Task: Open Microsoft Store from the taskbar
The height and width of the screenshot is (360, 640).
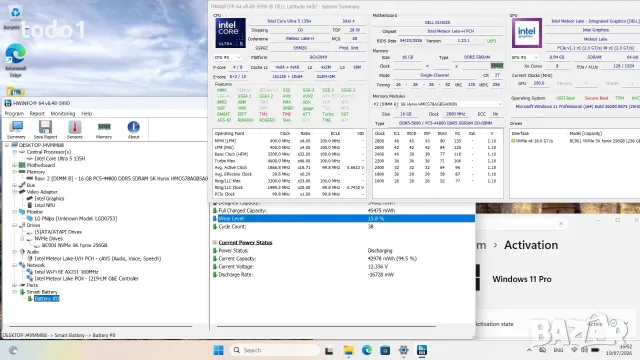Action: click(385, 350)
